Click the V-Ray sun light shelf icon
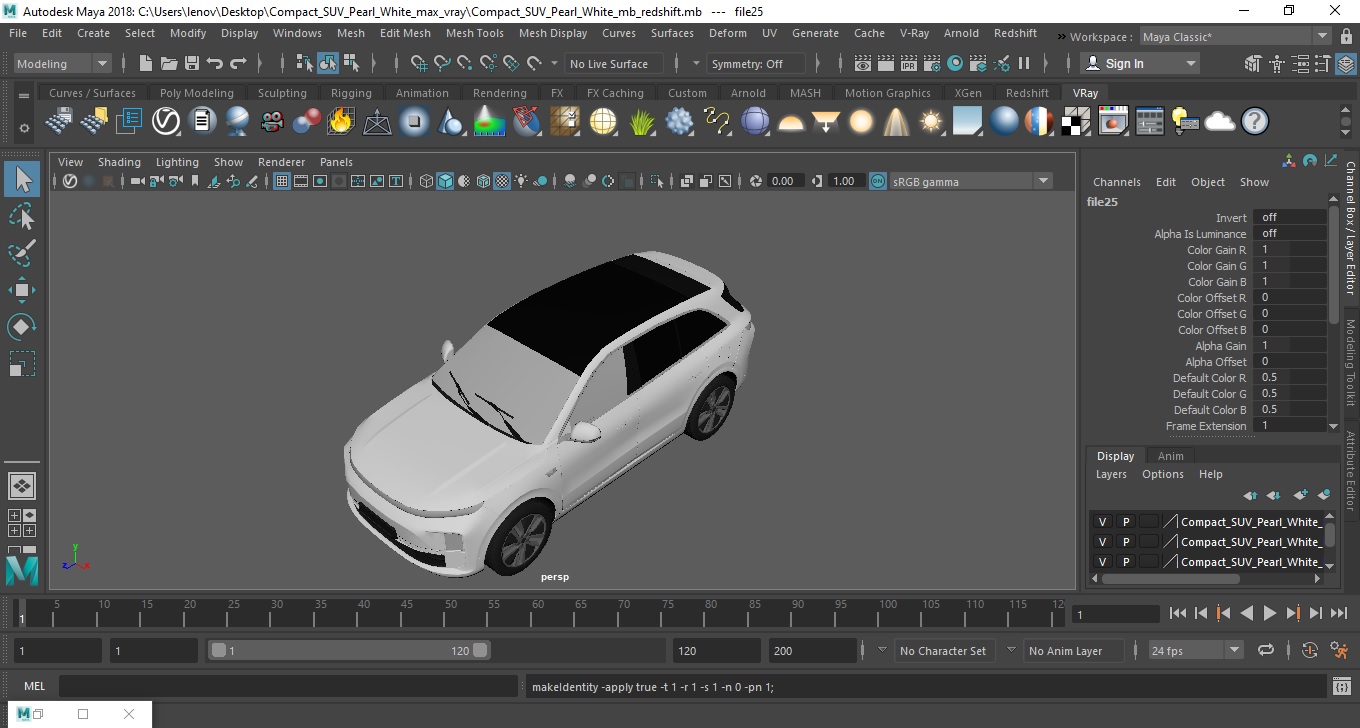Viewport: 1360px width, 728px height. coord(931,122)
